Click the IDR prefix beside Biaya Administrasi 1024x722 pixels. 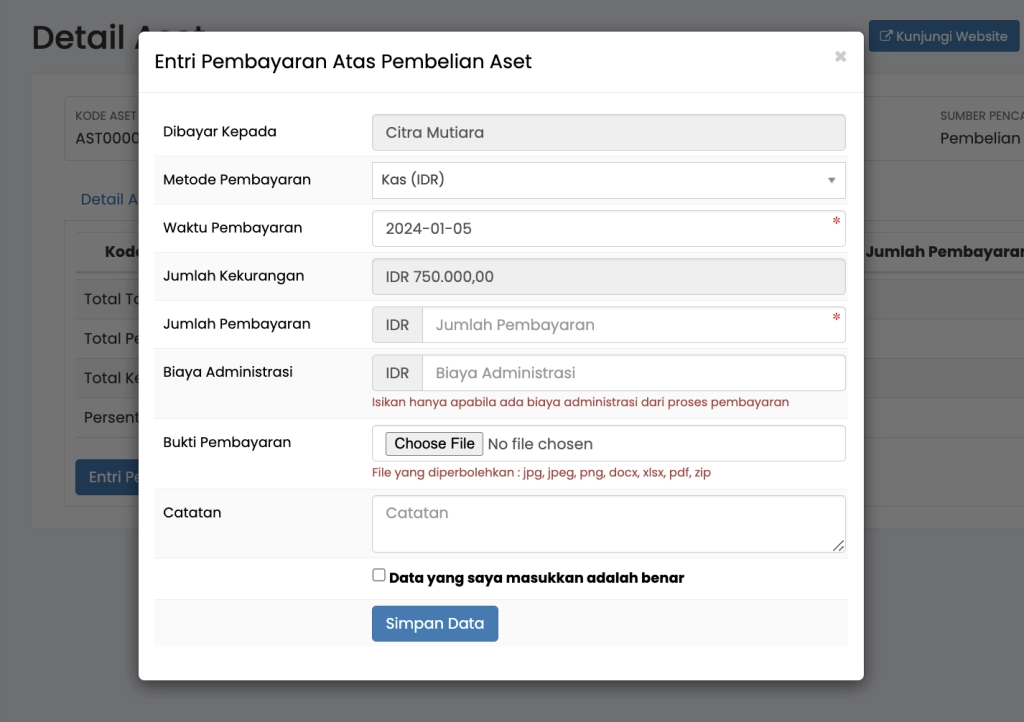[x=397, y=373]
